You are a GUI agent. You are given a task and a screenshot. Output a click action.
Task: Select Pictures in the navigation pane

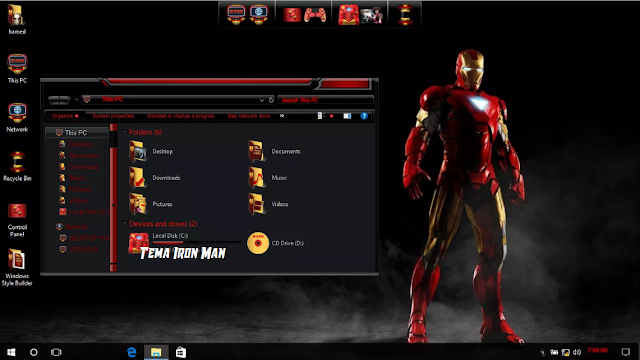coord(80,189)
